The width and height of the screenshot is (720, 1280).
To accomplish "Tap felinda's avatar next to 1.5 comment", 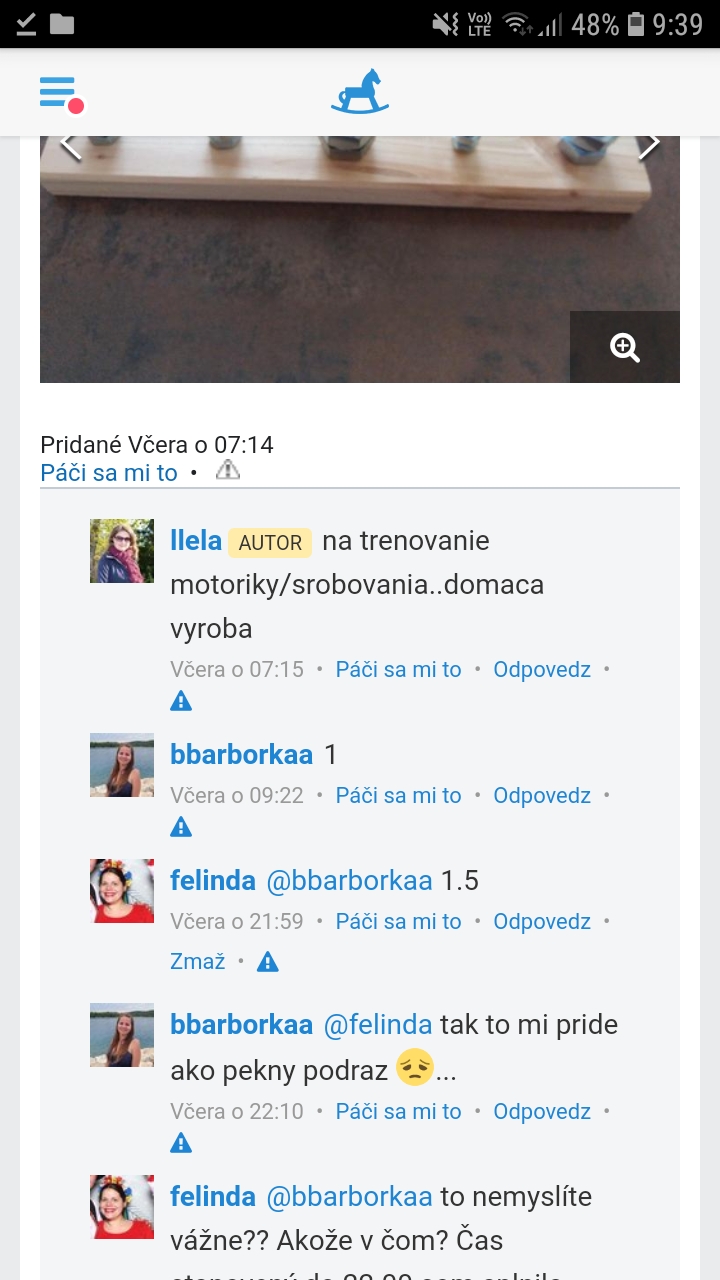I will tap(122, 891).
